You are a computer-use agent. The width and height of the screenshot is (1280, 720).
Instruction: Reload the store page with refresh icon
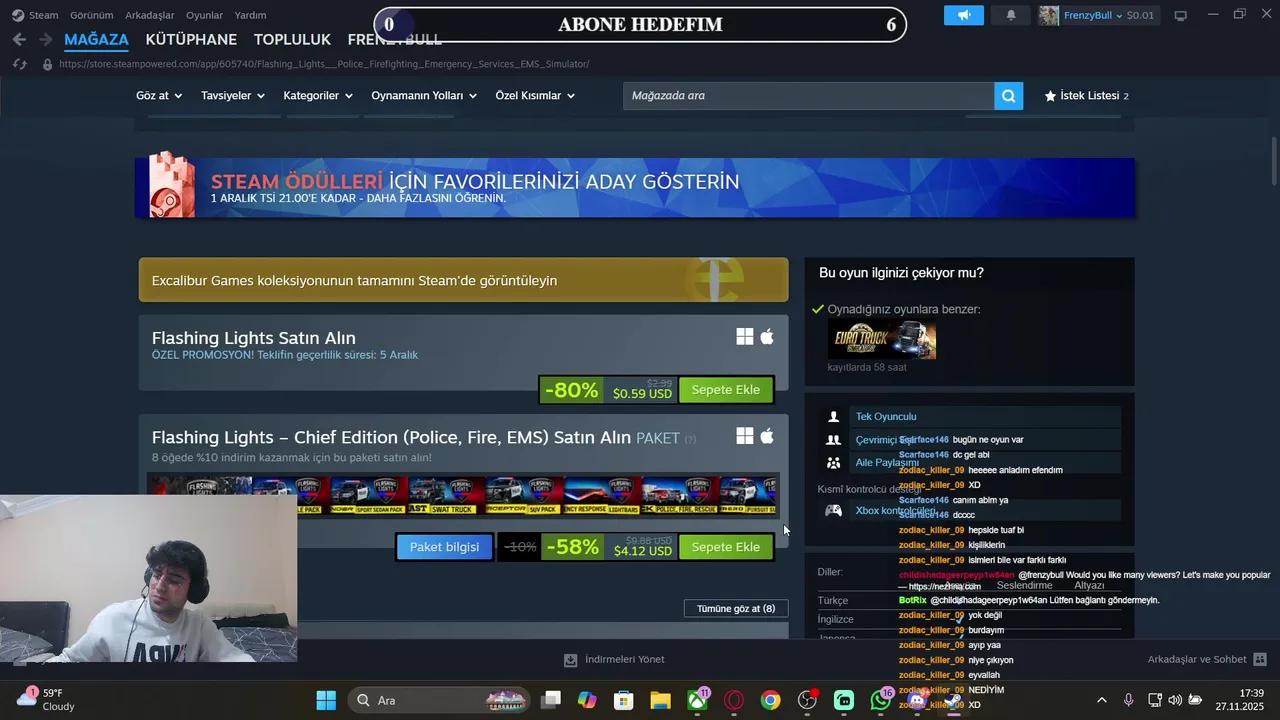pyautogui.click(x=19, y=64)
